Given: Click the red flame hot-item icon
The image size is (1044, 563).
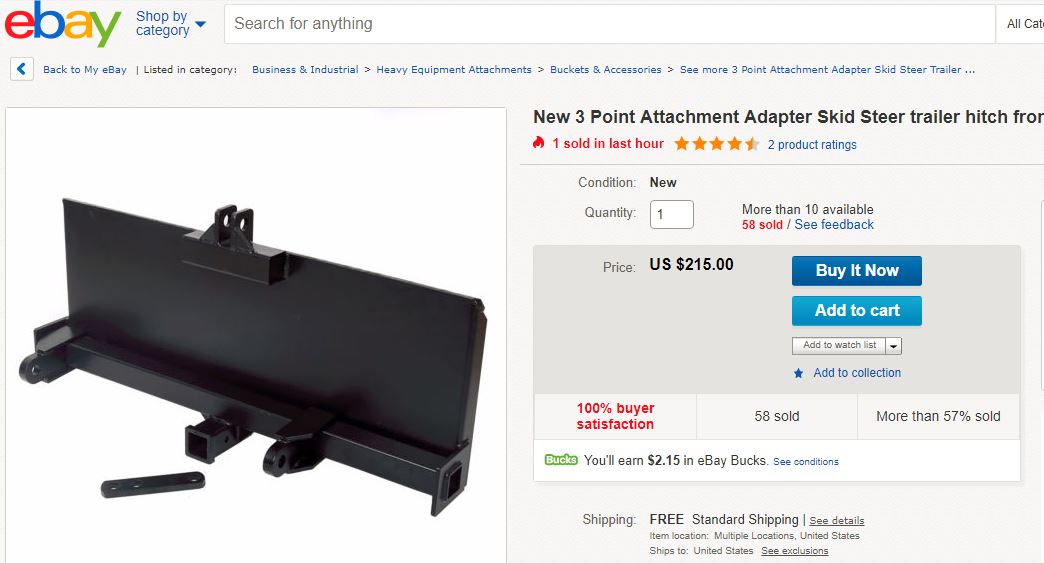Looking at the screenshot, I should pos(539,143).
